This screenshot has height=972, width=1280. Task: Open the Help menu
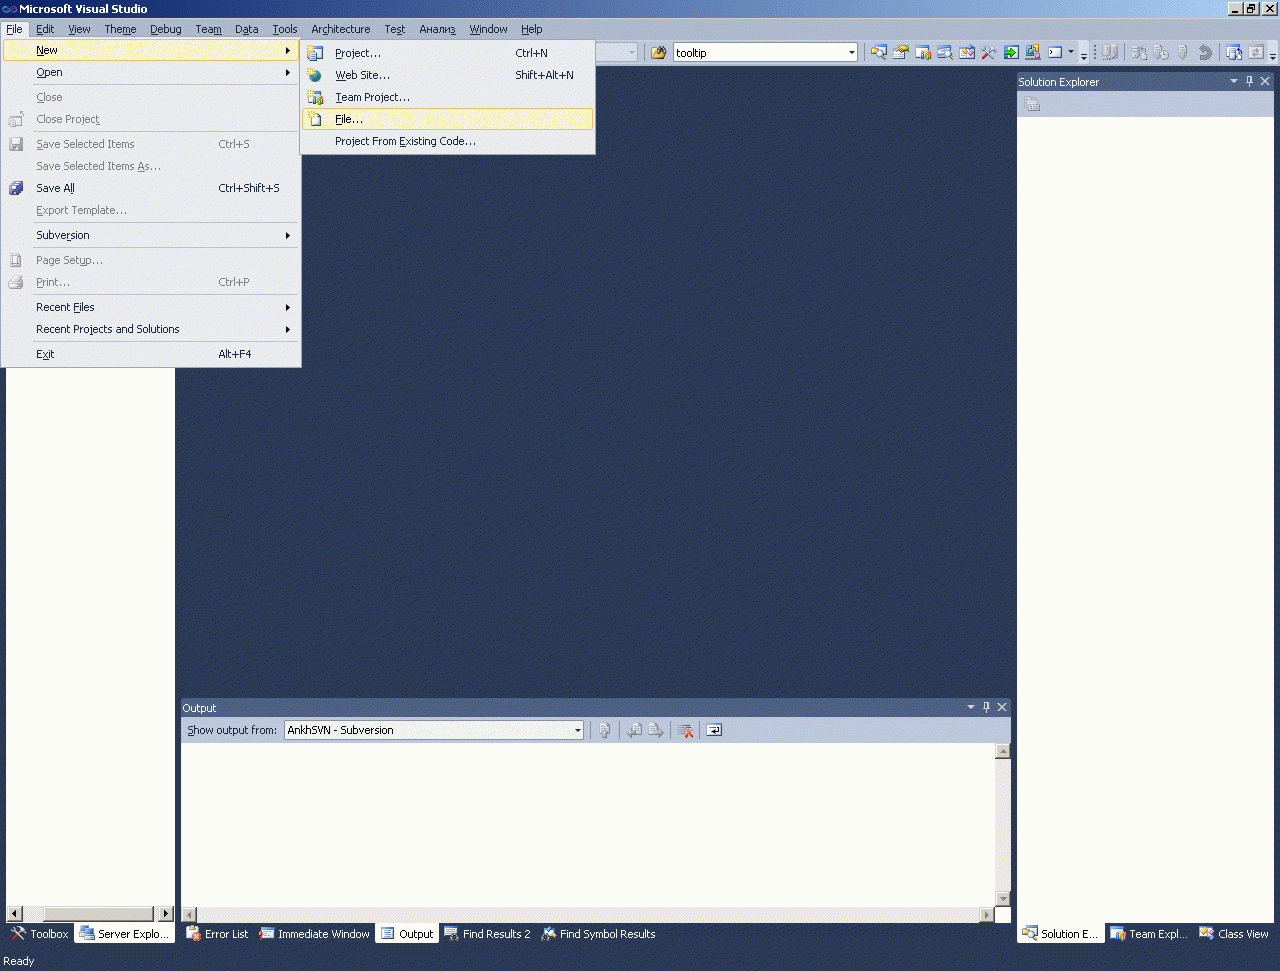[531, 29]
